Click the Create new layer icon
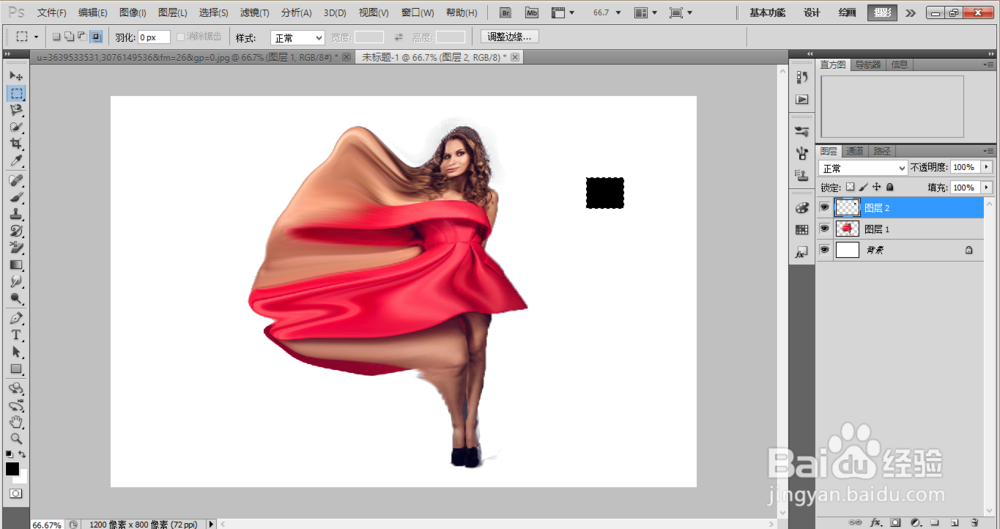 click(x=955, y=523)
